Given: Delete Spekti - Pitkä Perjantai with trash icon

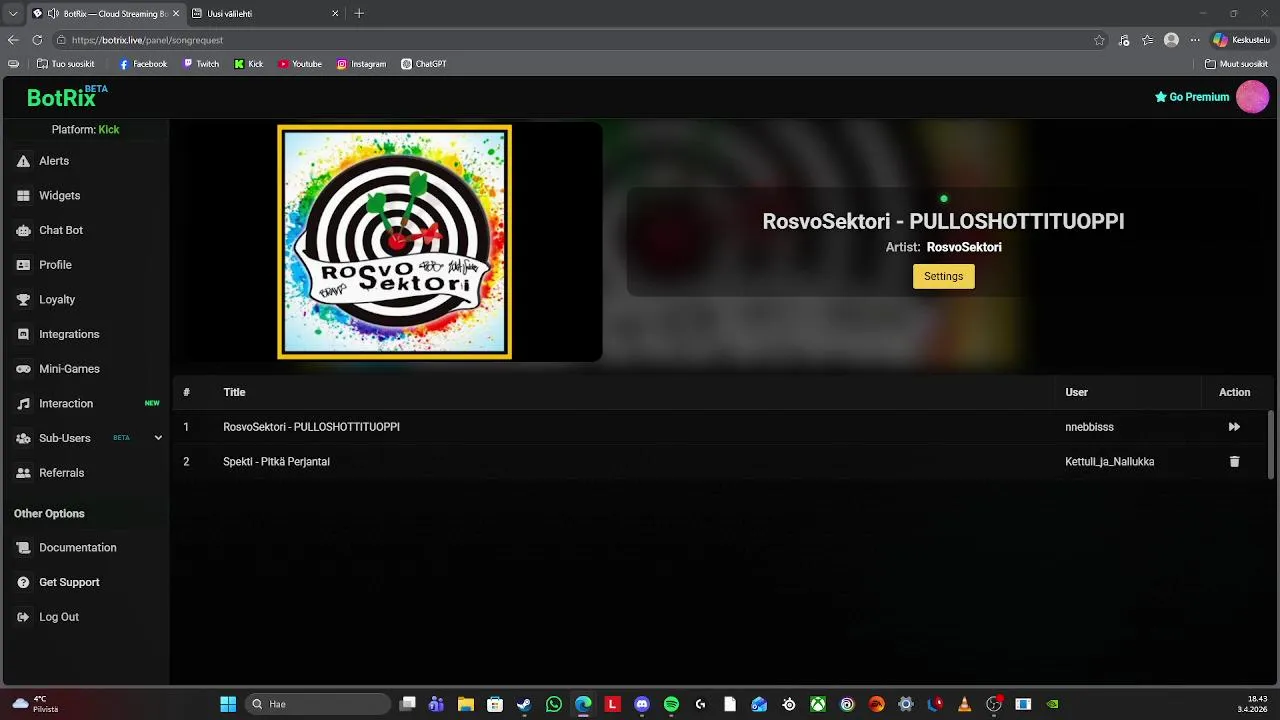Looking at the screenshot, I should [x=1234, y=462].
